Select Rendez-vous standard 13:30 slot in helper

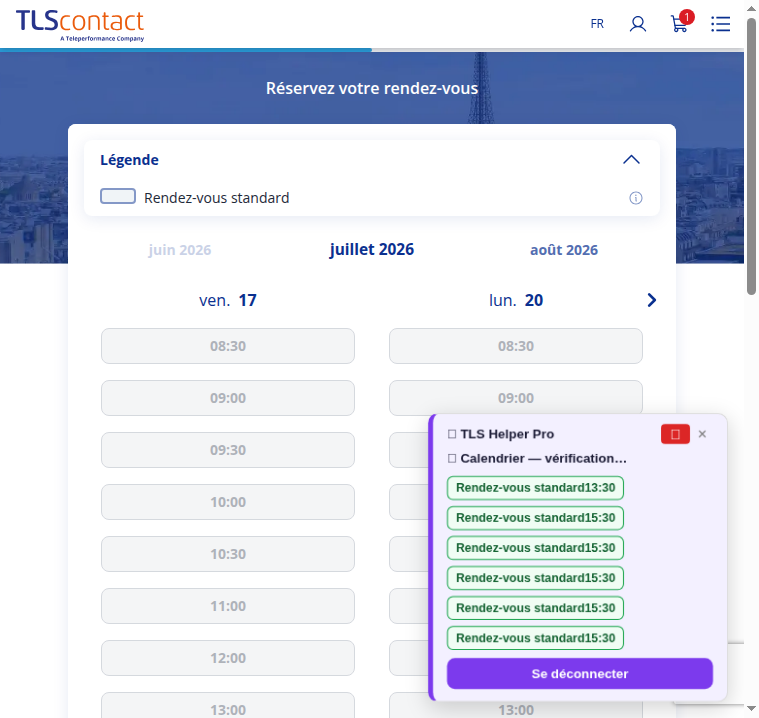point(535,488)
